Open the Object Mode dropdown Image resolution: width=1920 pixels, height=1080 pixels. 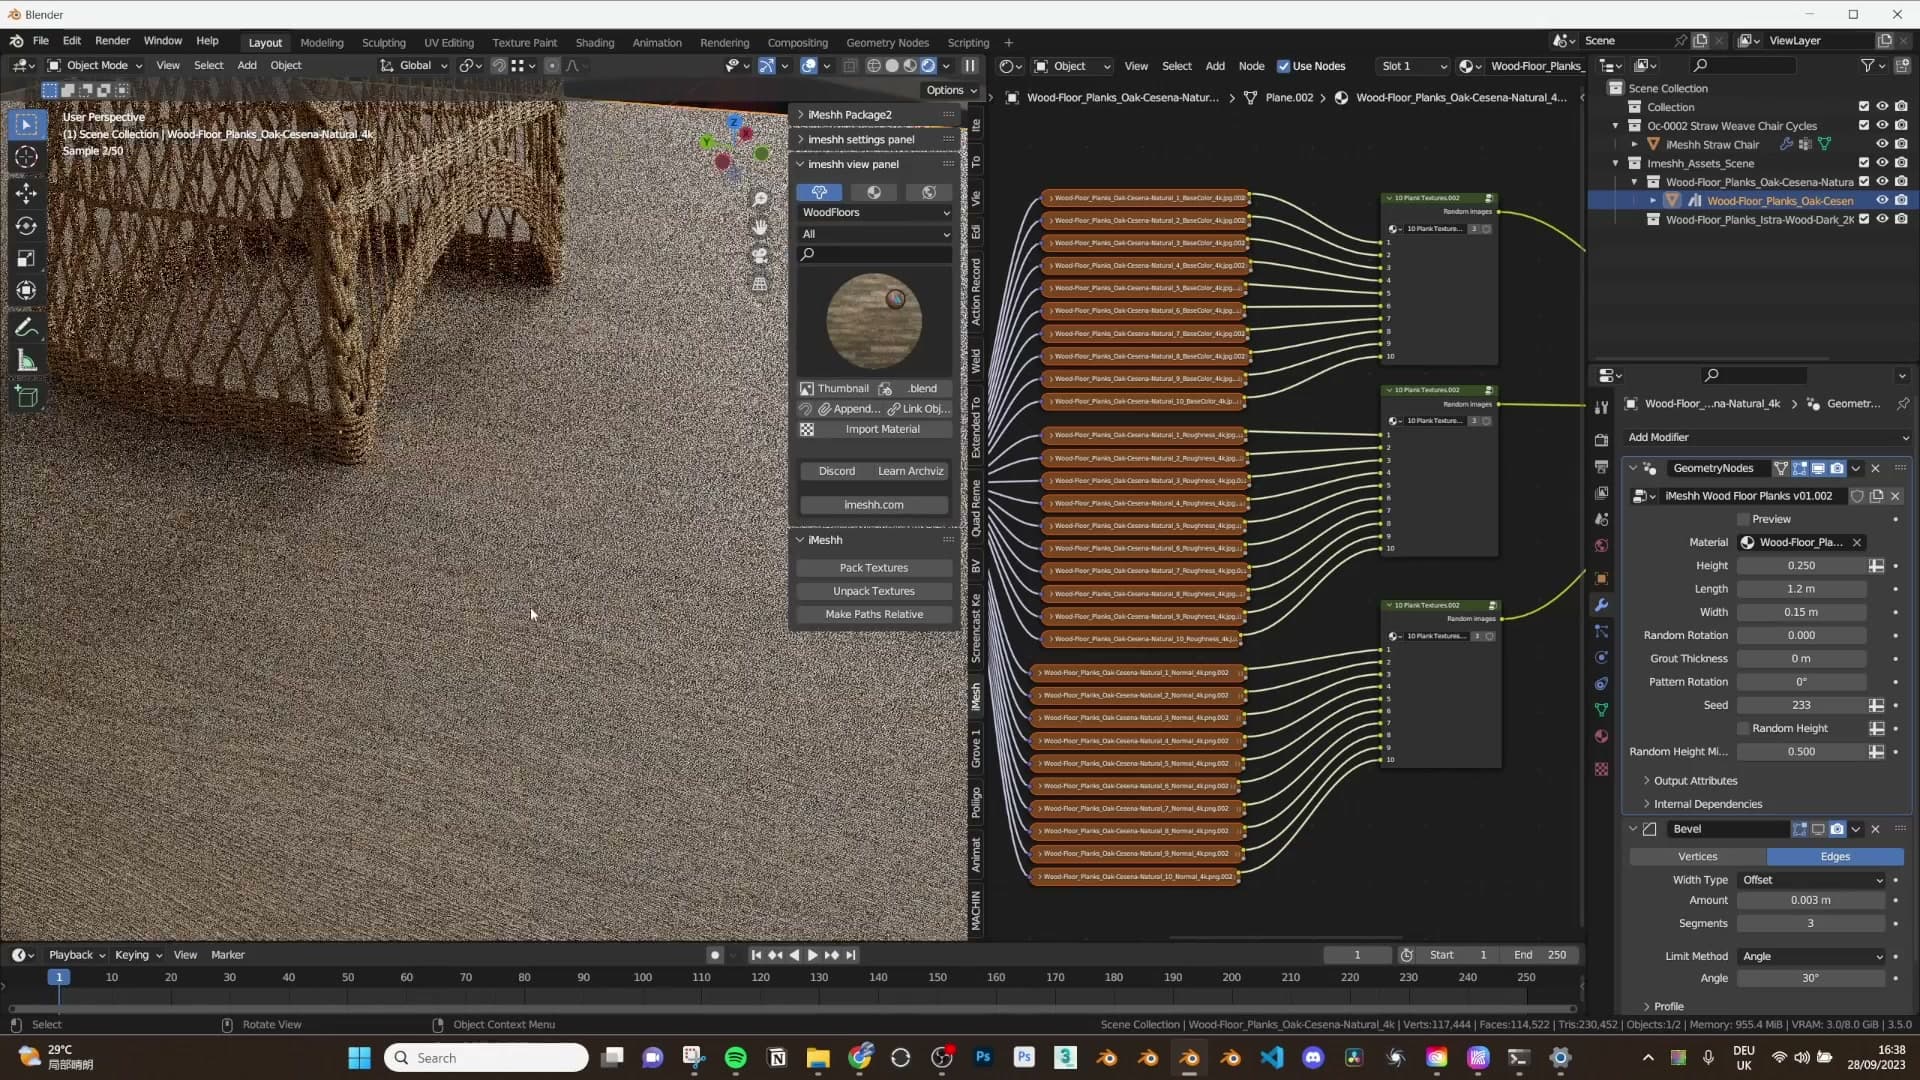(x=95, y=66)
